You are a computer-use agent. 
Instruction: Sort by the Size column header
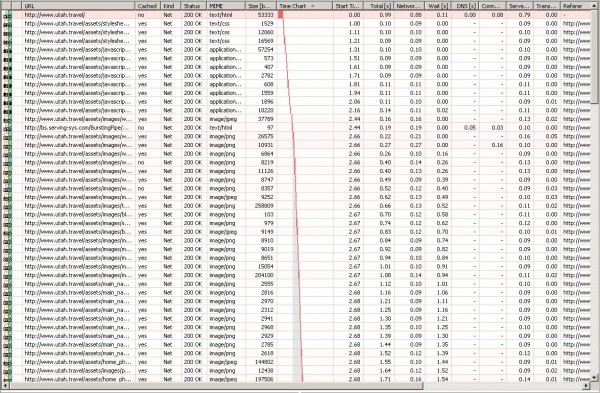(x=261, y=6)
